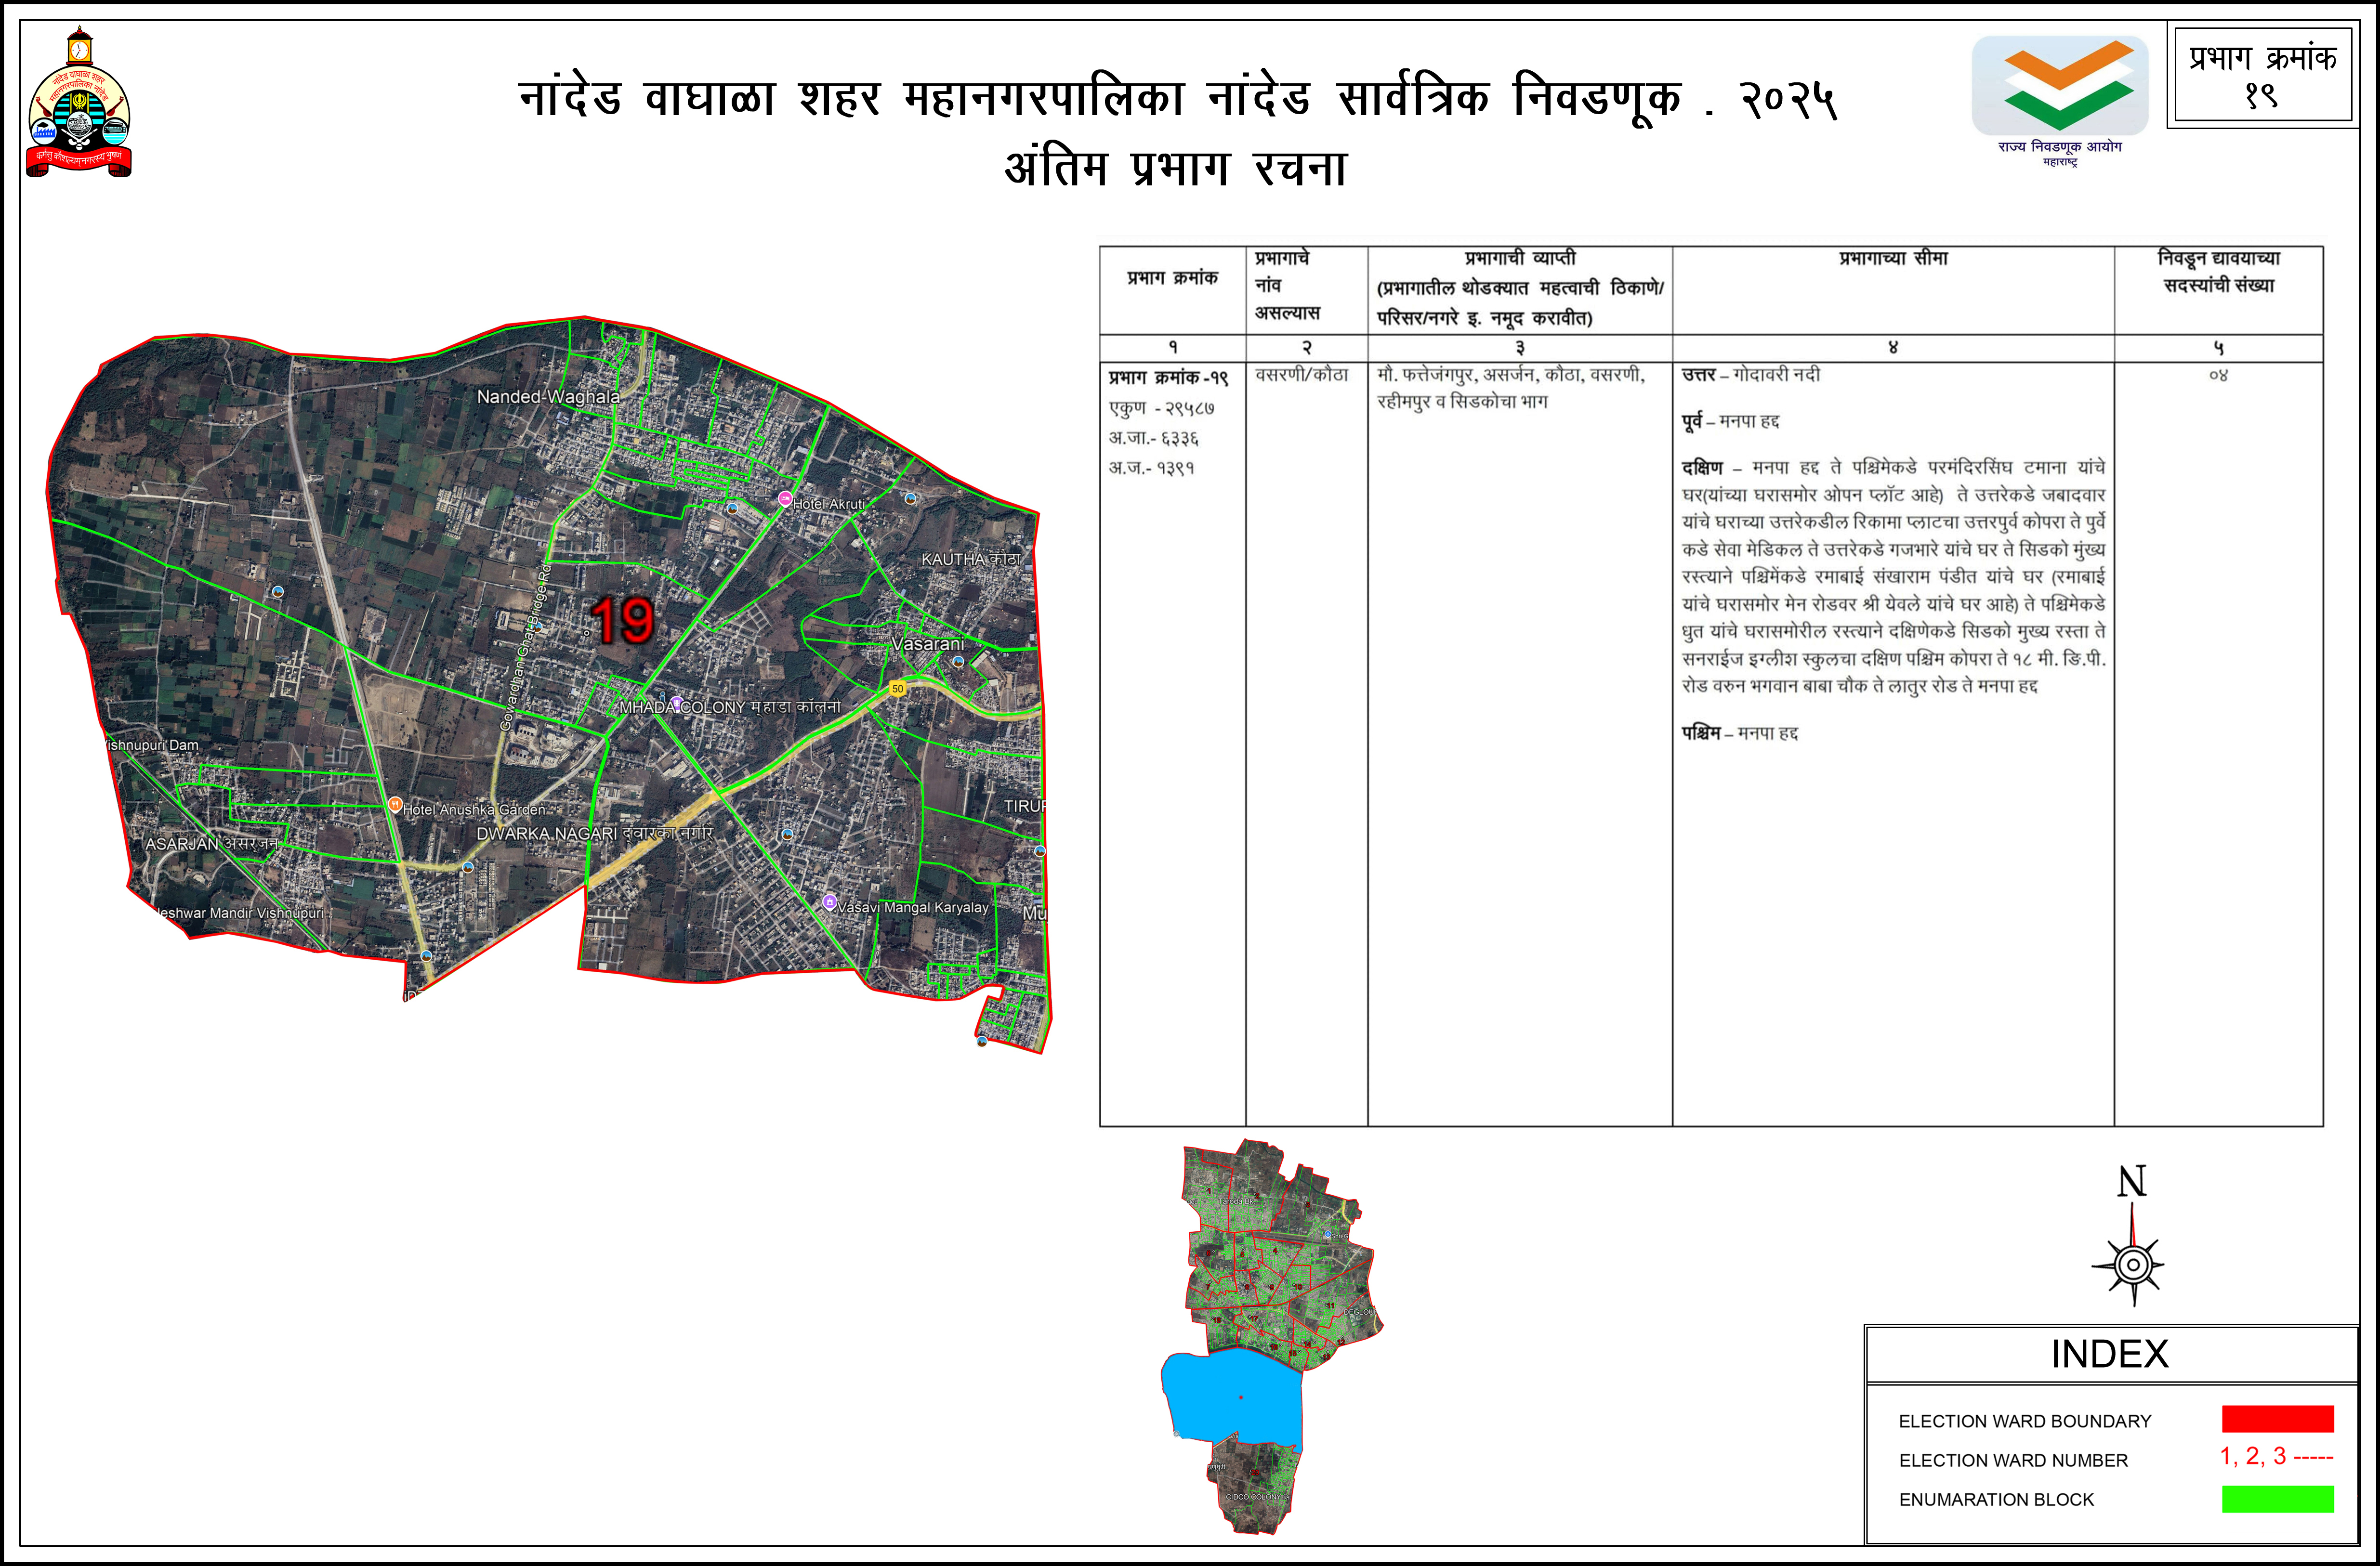Click the green Enumeration Block swatch
Screen dimensions: 2380x1566
click(2277, 1499)
